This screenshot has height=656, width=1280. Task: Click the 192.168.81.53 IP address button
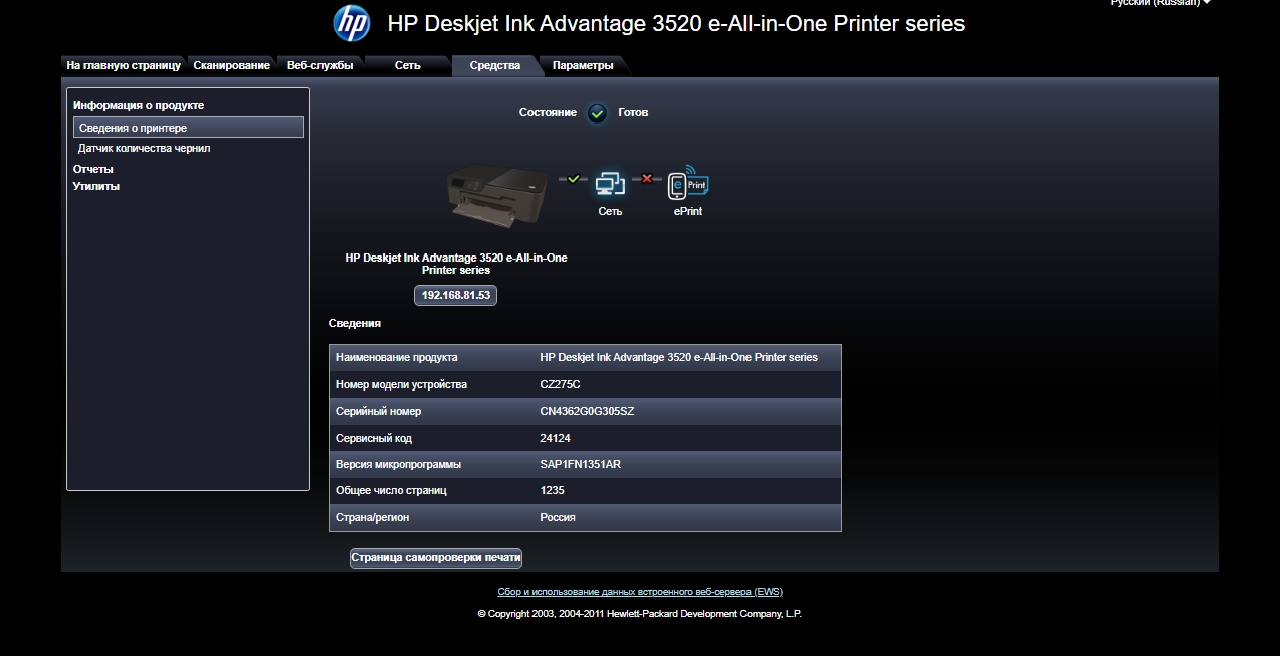455,296
